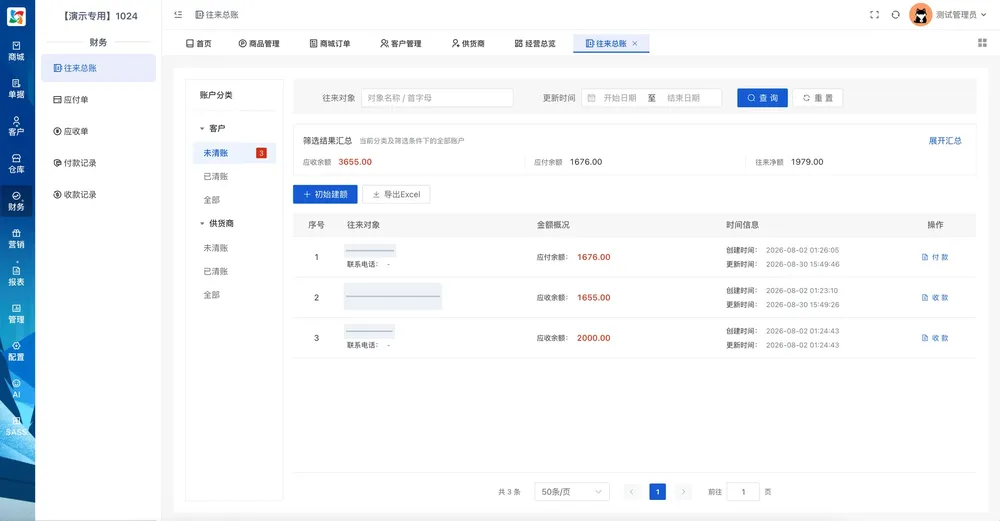Image resolution: width=1000 pixels, height=521 pixels.
Task: Open the SASS sidebar module
Action: [17, 426]
